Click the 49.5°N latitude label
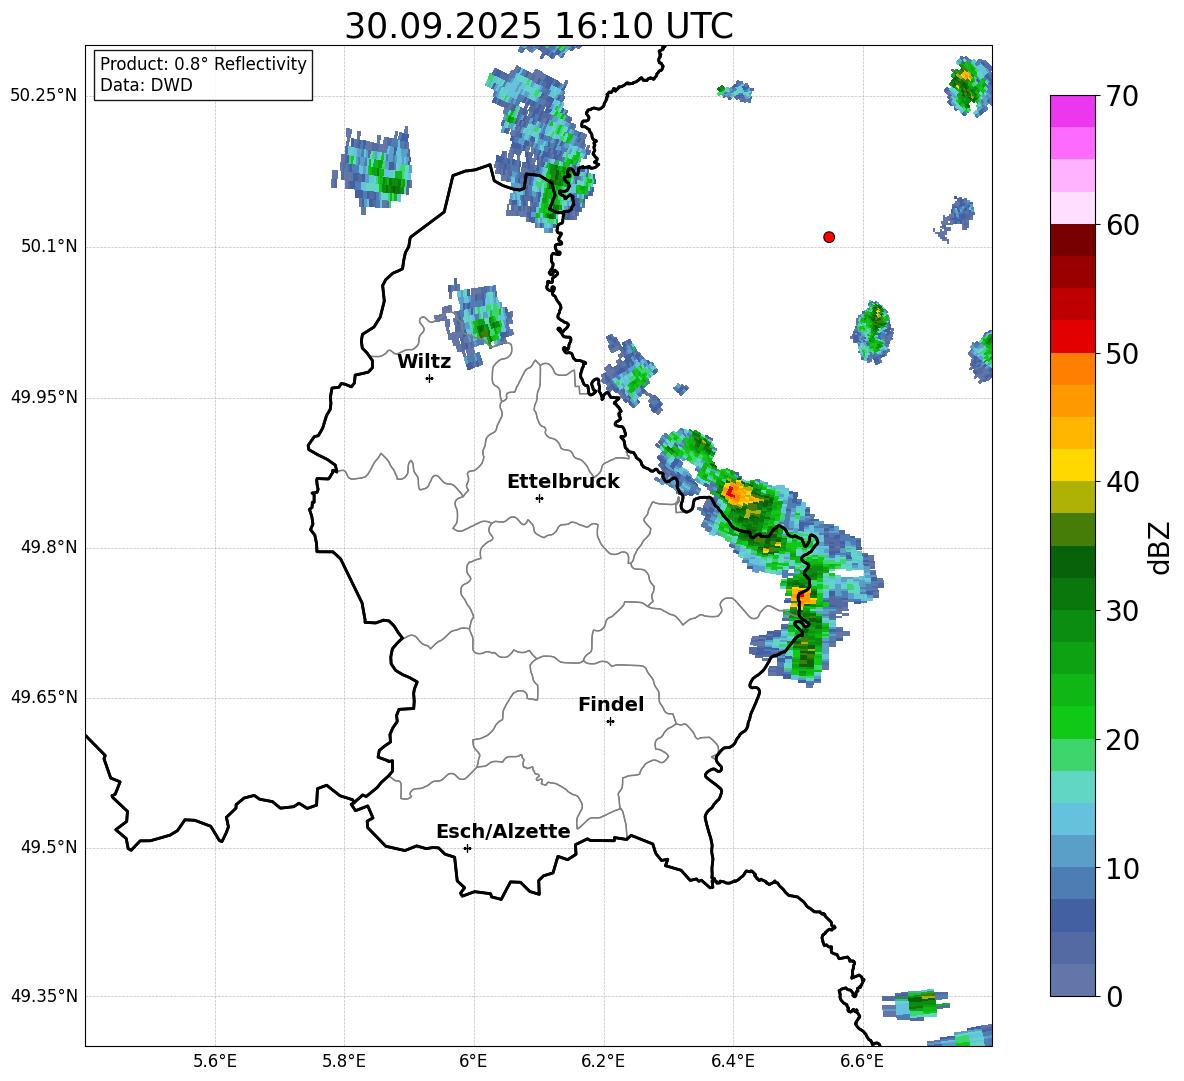This screenshot has height=1081, width=1184. click(x=50, y=847)
